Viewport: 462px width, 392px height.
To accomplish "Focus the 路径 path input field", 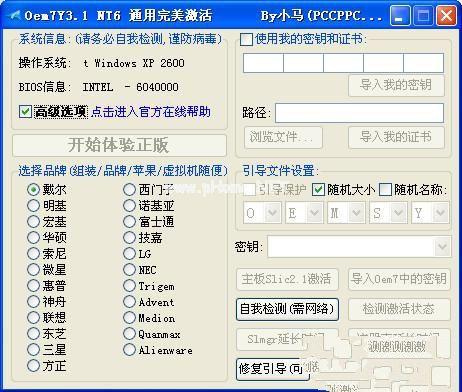I will 359,113.
